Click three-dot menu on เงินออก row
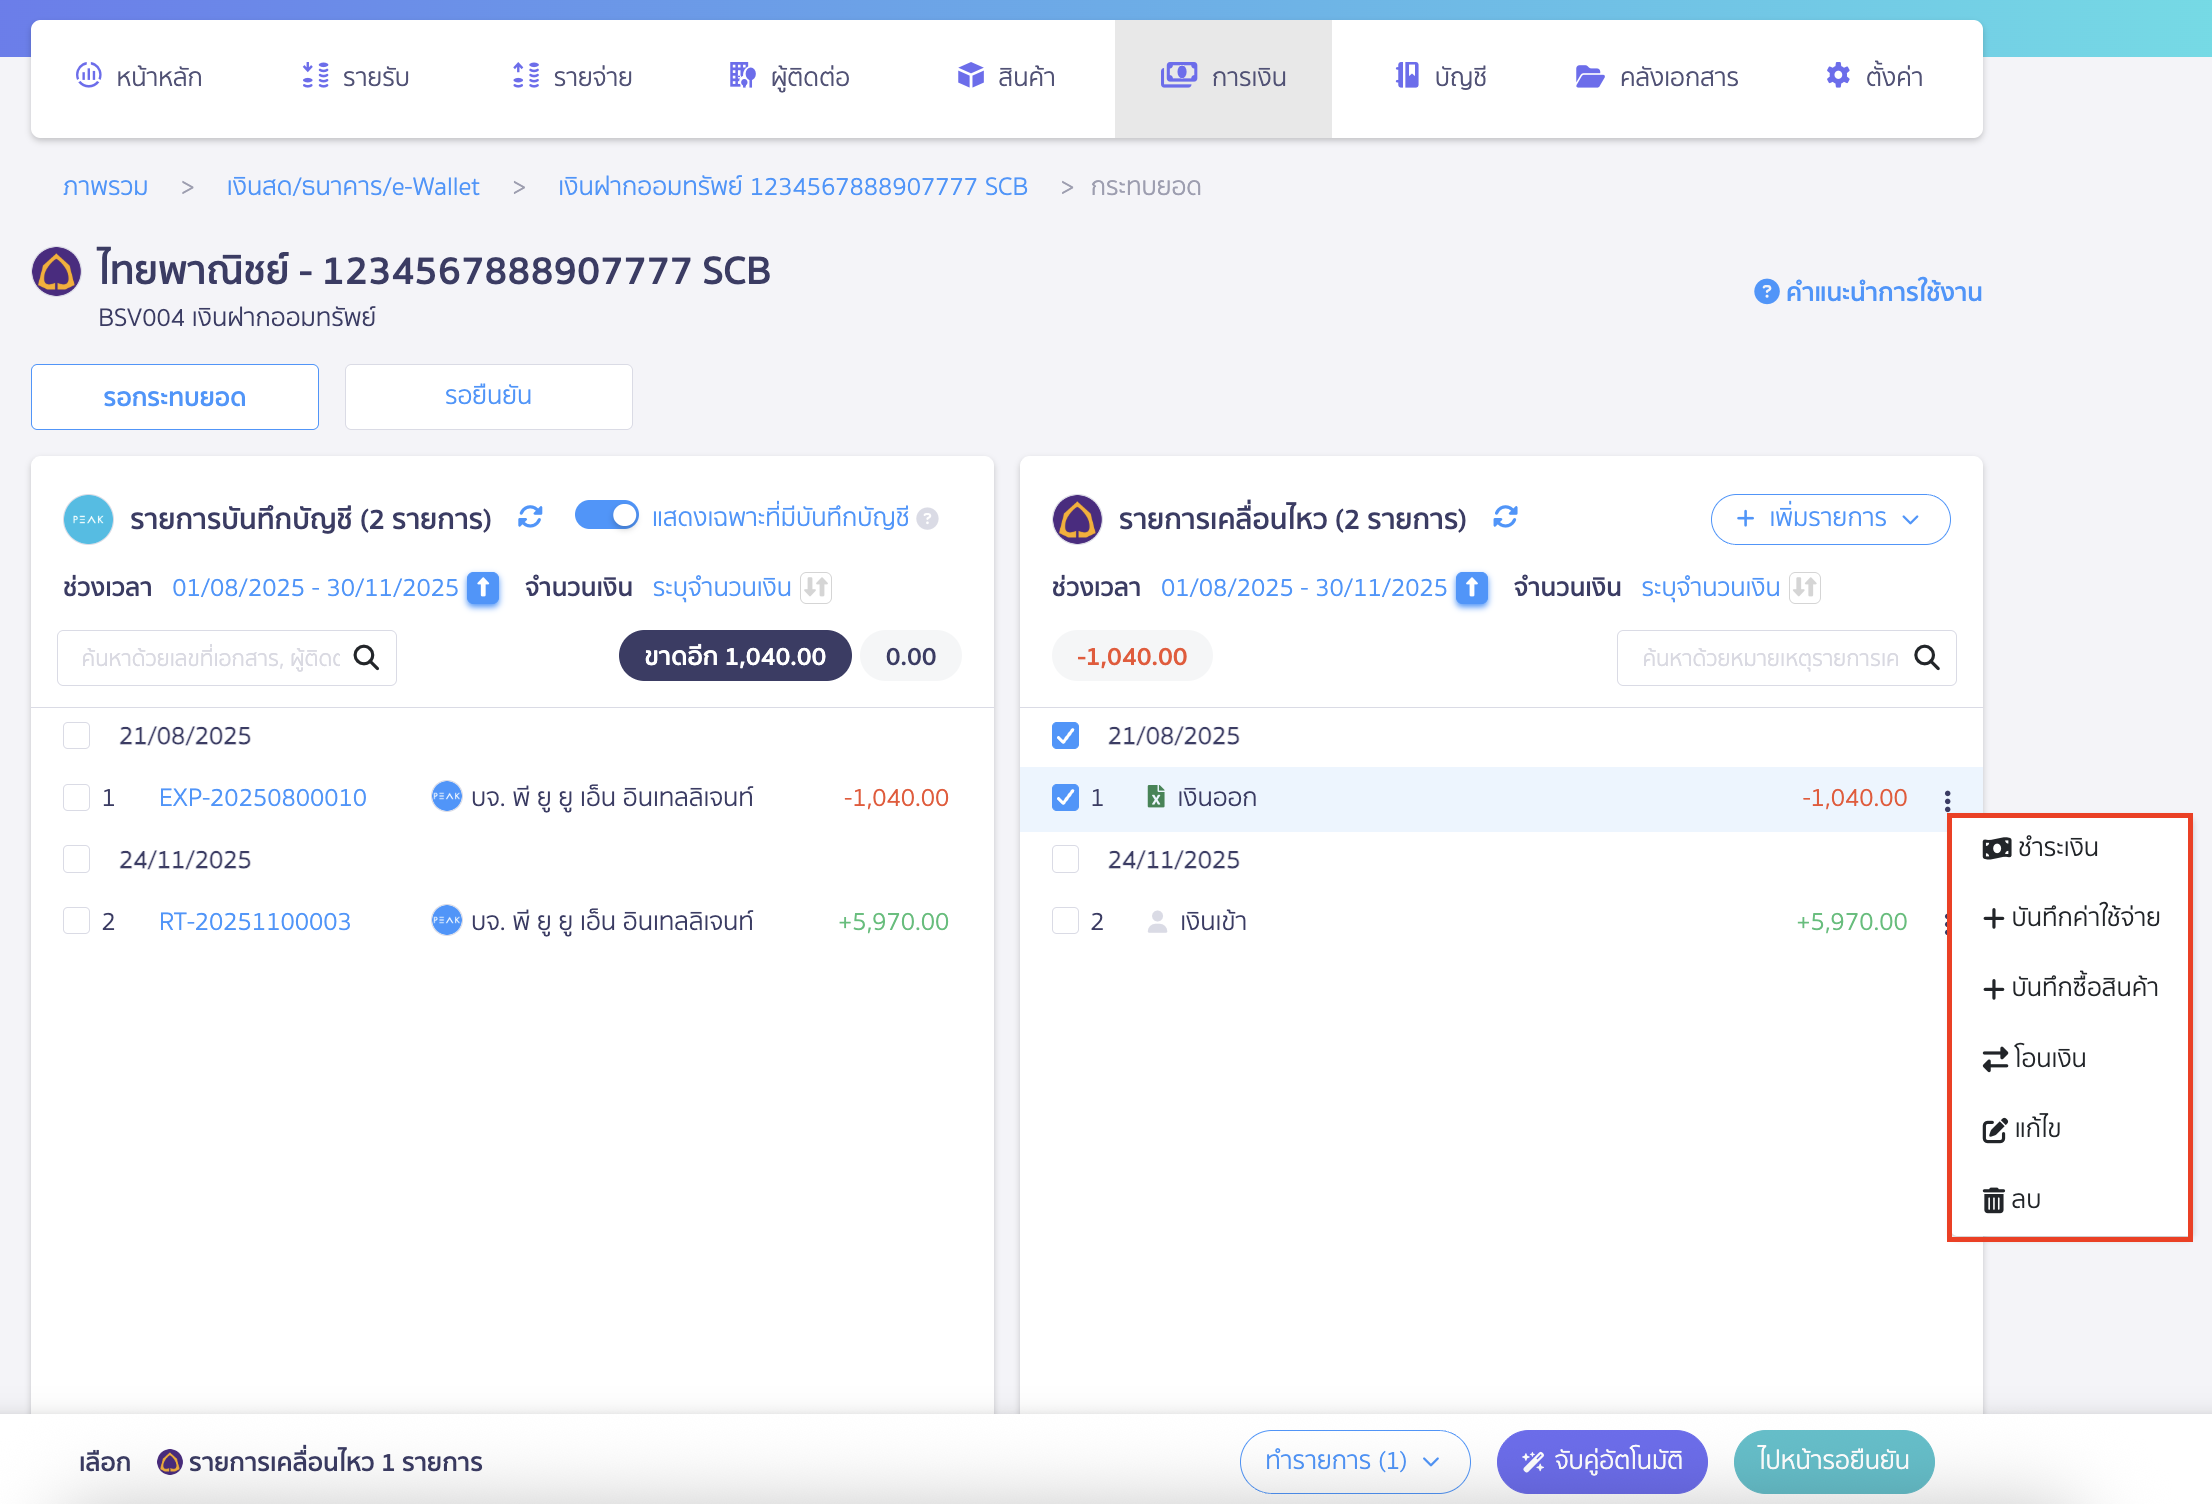This screenshot has height=1504, width=2212. [x=1947, y=799]
